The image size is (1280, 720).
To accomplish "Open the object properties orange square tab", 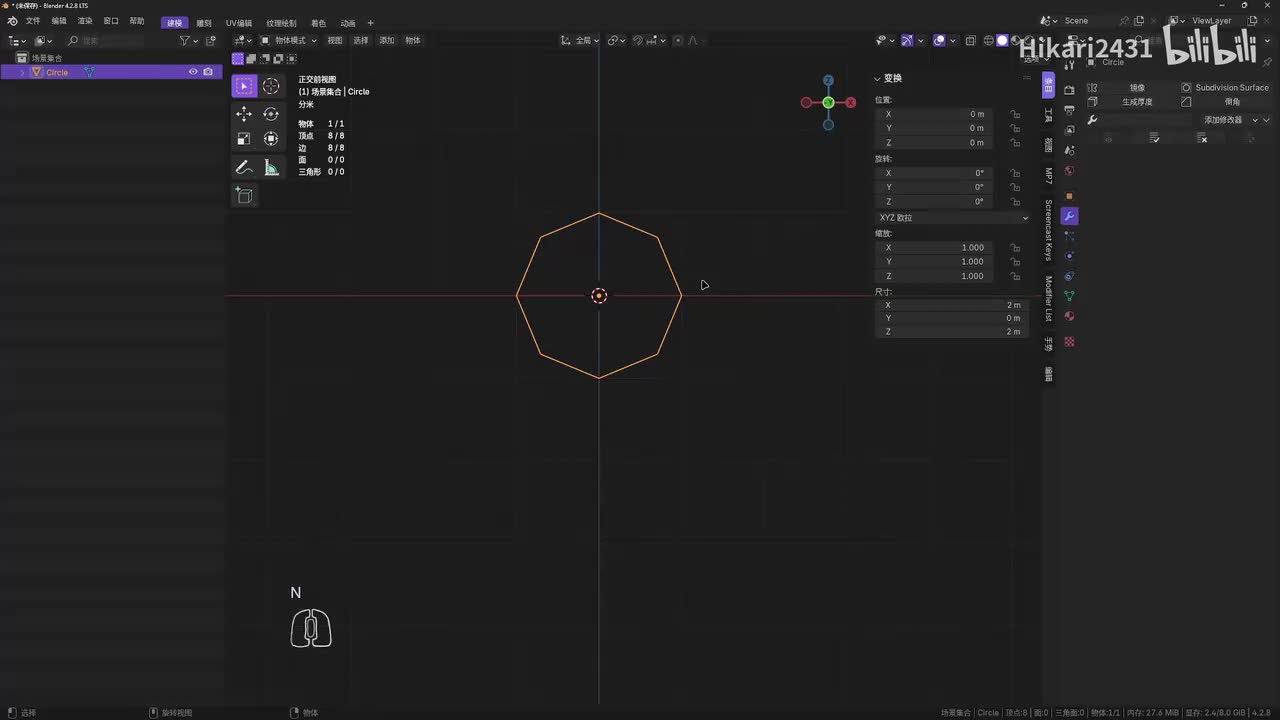I will click(x=1069, y=196).
